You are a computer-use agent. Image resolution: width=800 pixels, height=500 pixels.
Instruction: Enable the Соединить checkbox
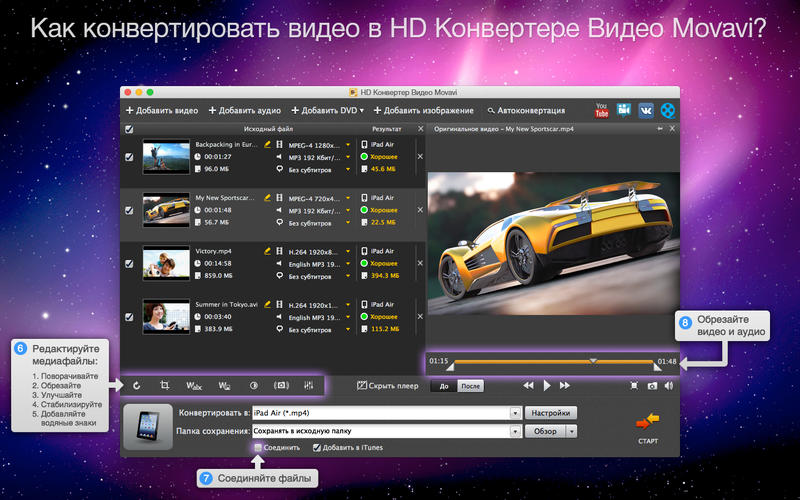click(x=258, y=447)
